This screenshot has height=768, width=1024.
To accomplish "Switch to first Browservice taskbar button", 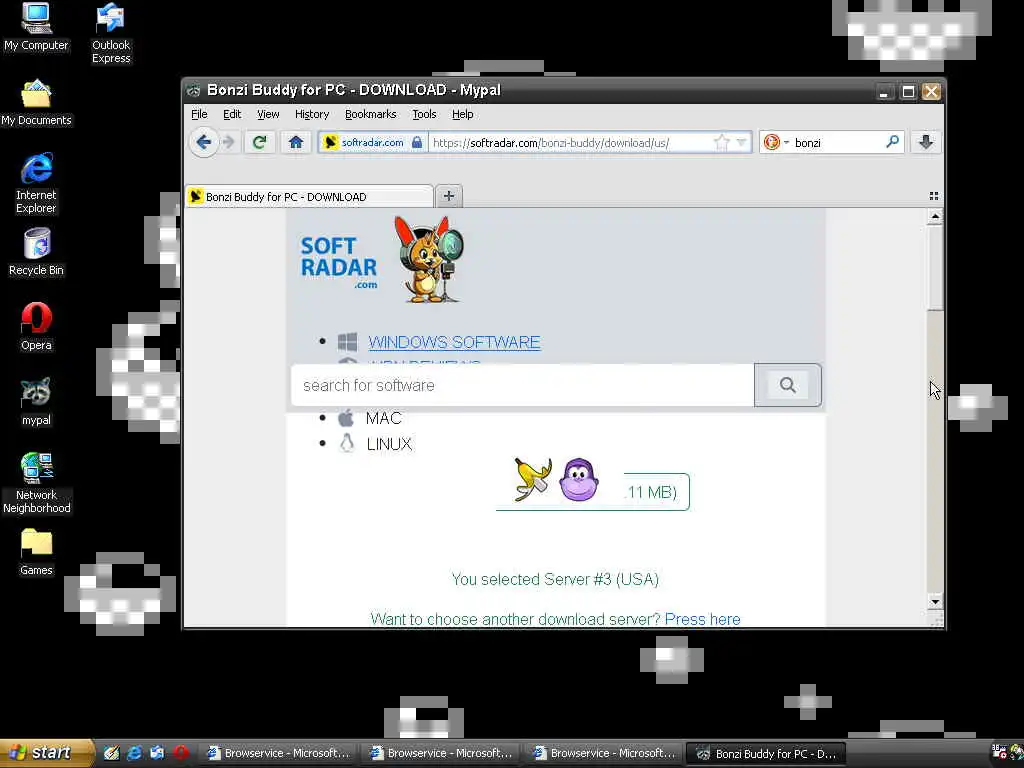I will coord(278,754).
